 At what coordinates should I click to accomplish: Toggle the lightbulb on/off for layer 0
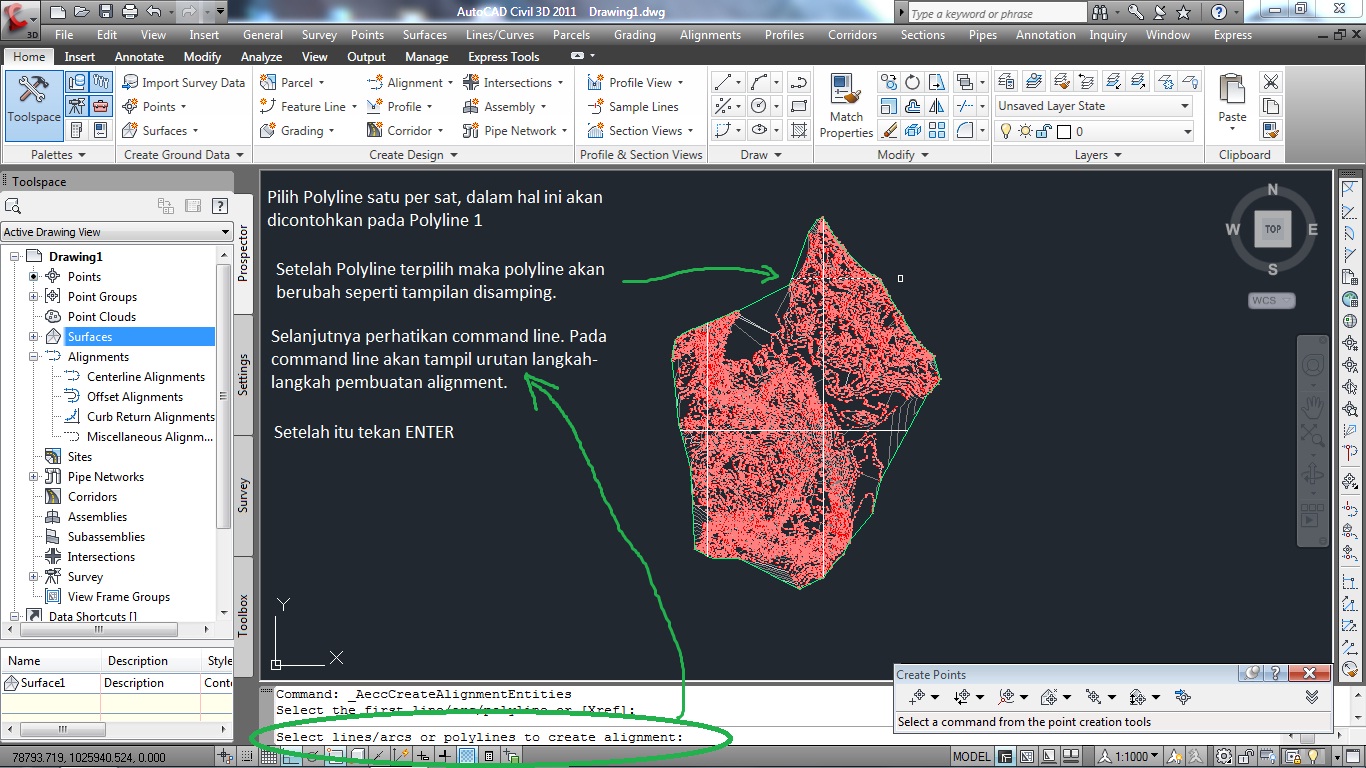click(x=1007, y=131)
